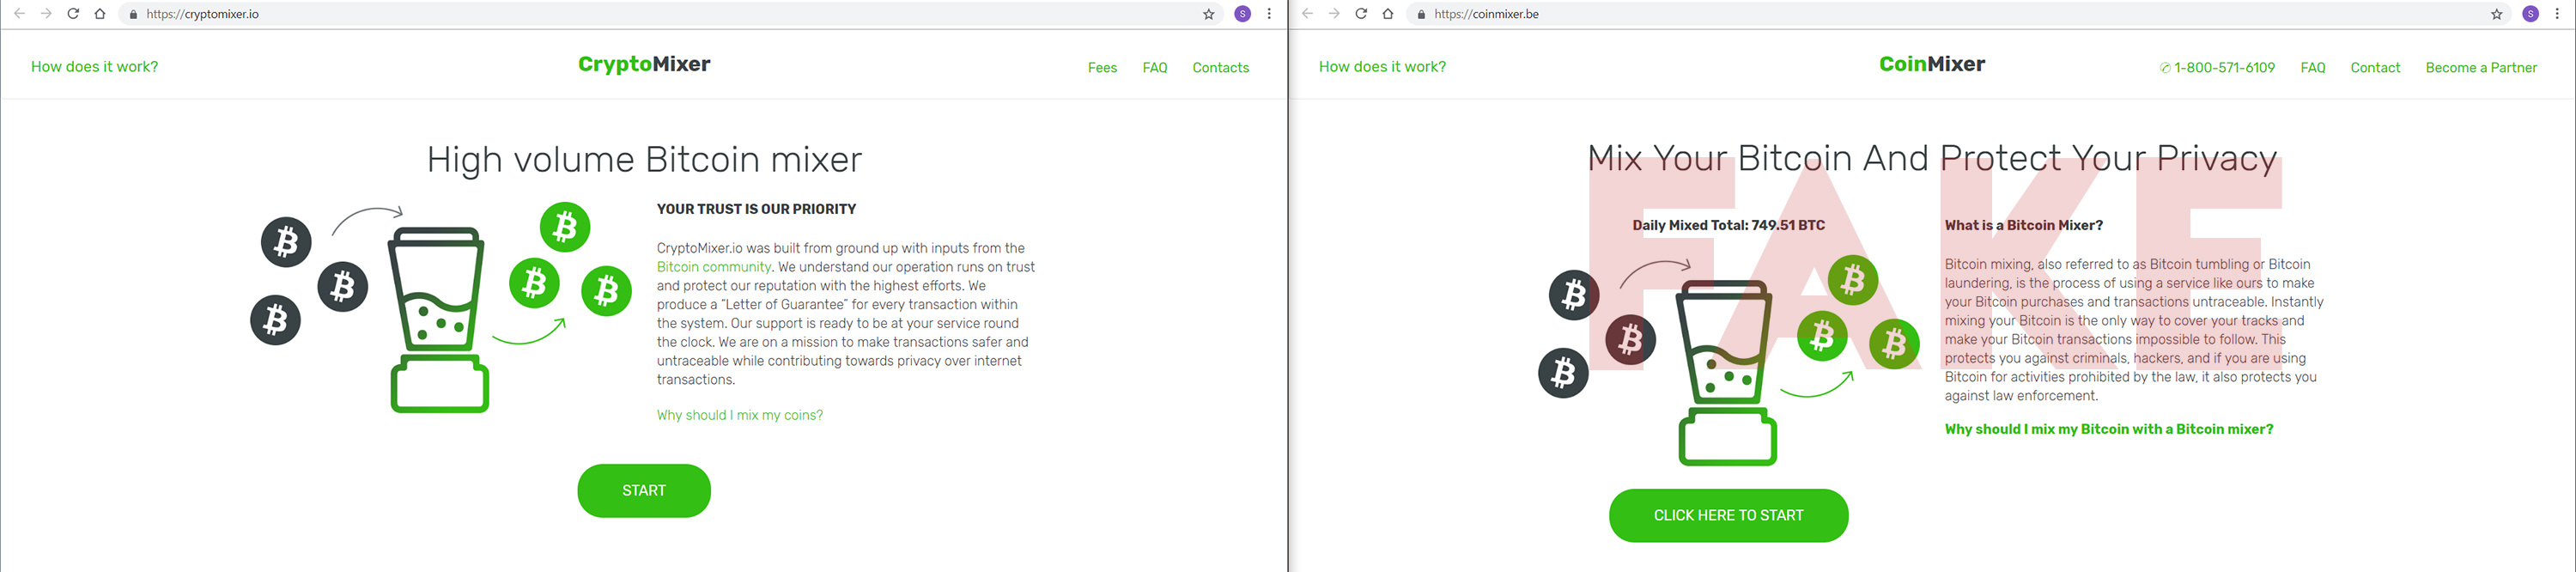Screen dimensions: 2576x572
Task: Click the green START button
Action: pos(644,491)
